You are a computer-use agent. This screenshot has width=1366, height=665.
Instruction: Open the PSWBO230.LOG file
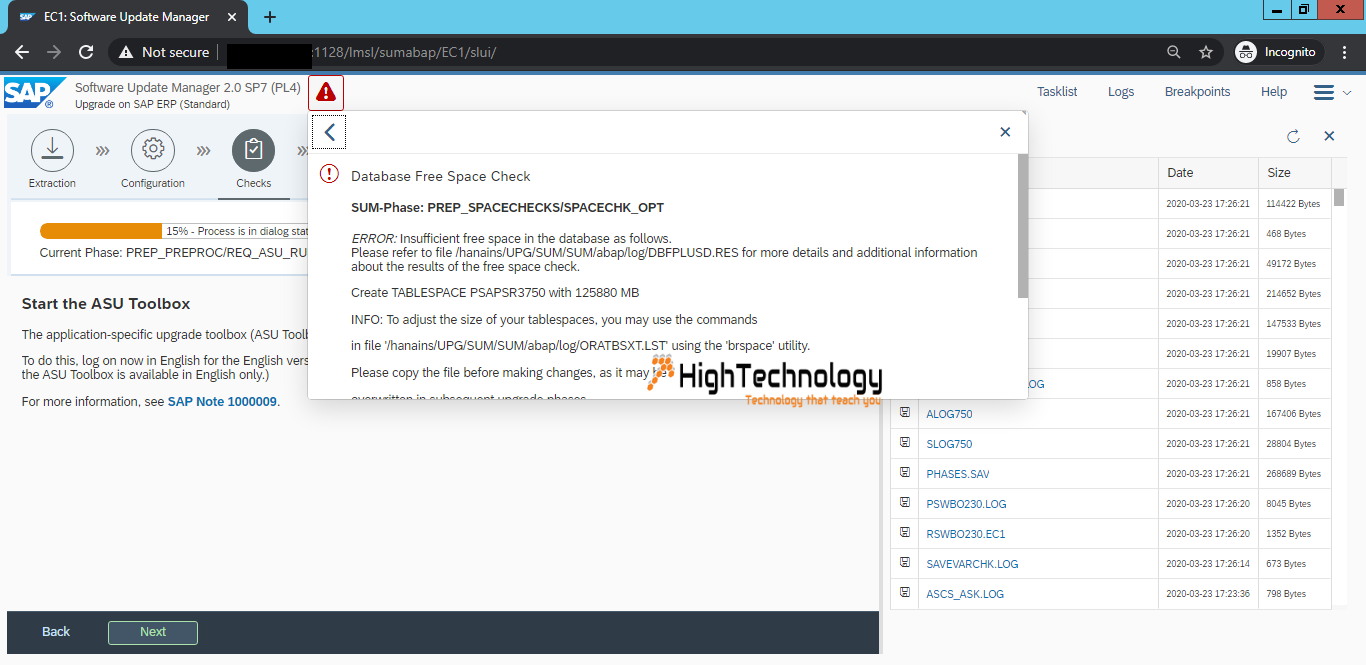coord(966,504)
